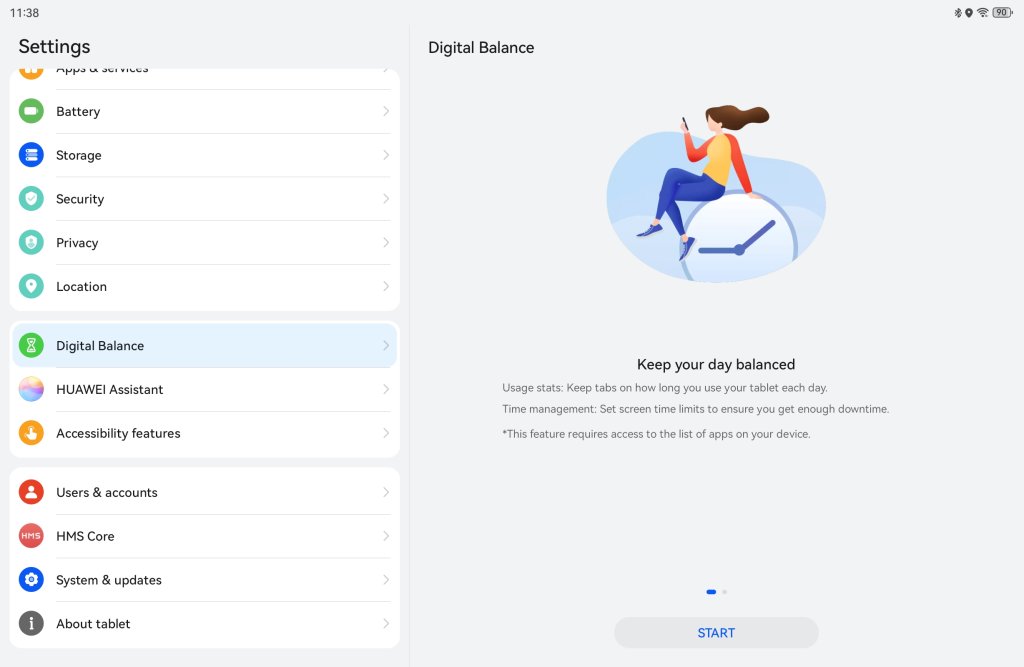The image size is (1024, 667).
Task: Tap the Privacy icon
Action: pos(31,242)
